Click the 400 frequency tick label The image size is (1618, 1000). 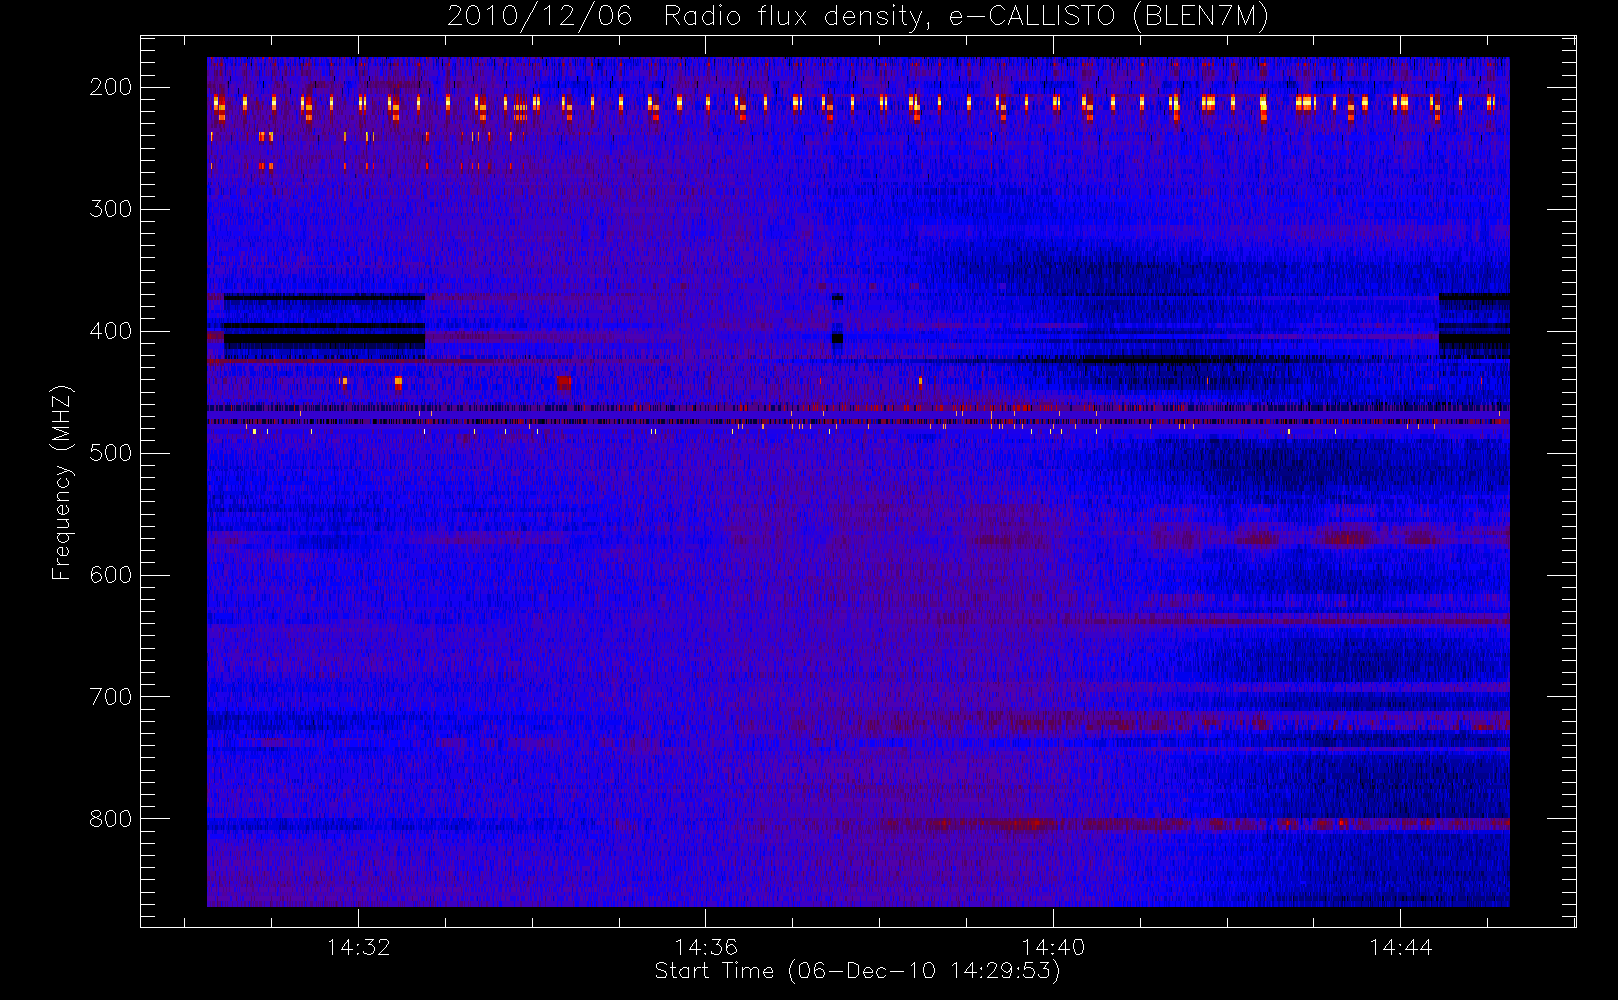click(111, 331)
